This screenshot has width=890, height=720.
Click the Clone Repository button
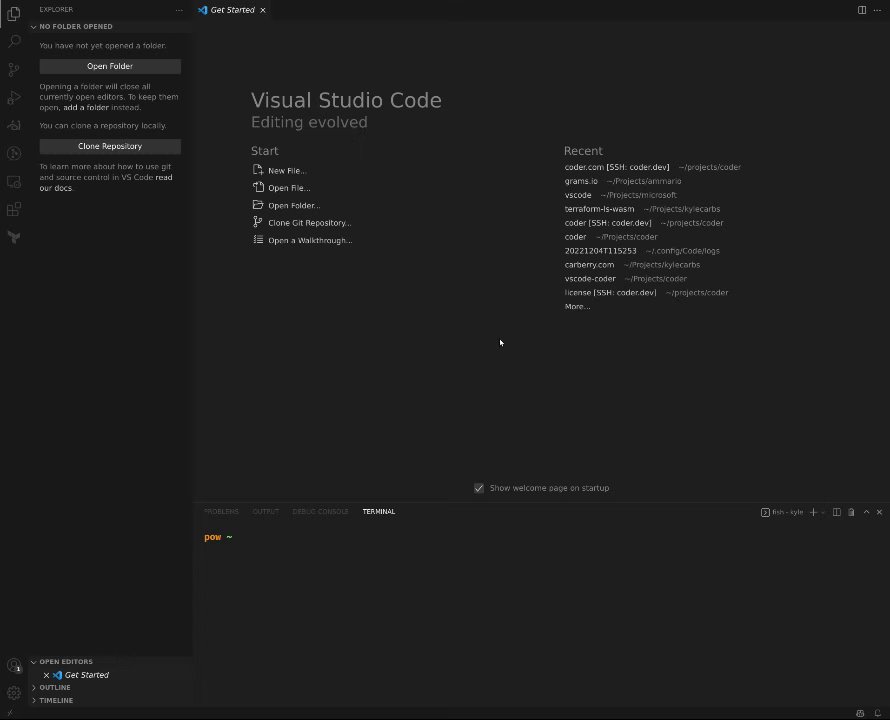pos(110,146)
